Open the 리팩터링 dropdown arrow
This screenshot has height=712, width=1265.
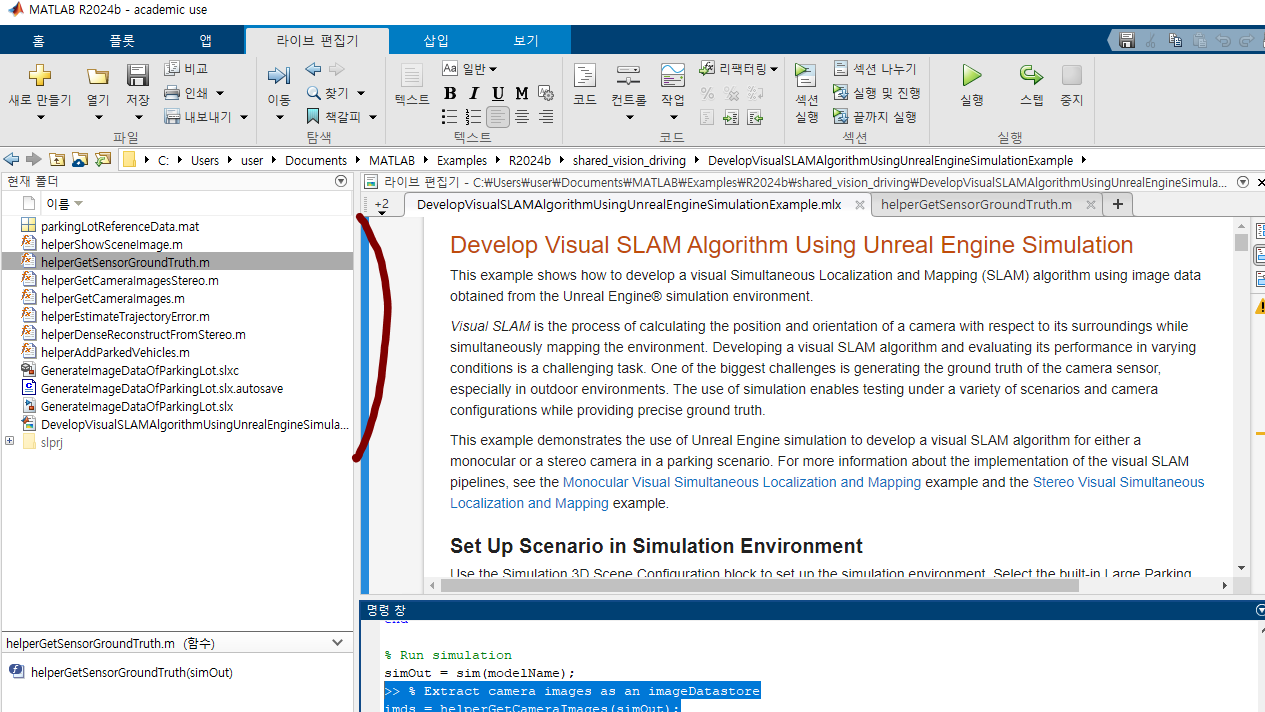pos(774,70)
